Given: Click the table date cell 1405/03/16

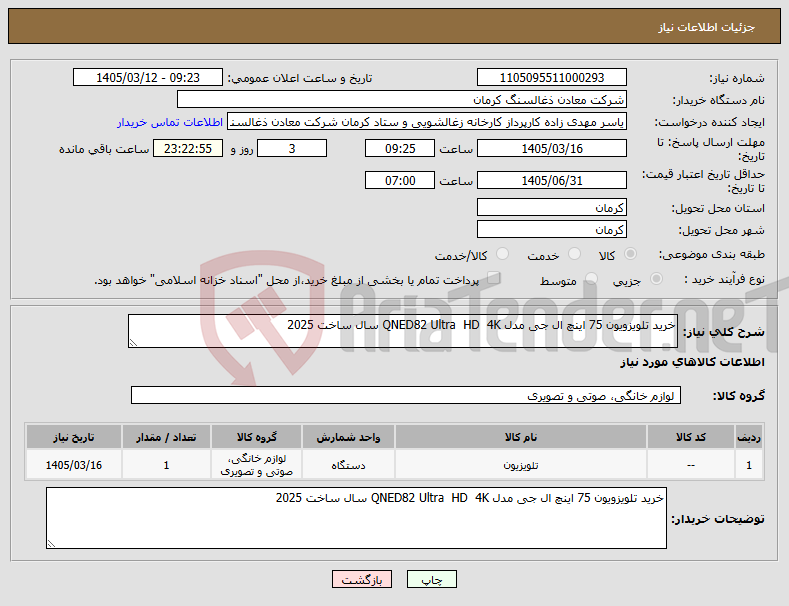Looking at the screenshot, I should (x=73, y=465).
